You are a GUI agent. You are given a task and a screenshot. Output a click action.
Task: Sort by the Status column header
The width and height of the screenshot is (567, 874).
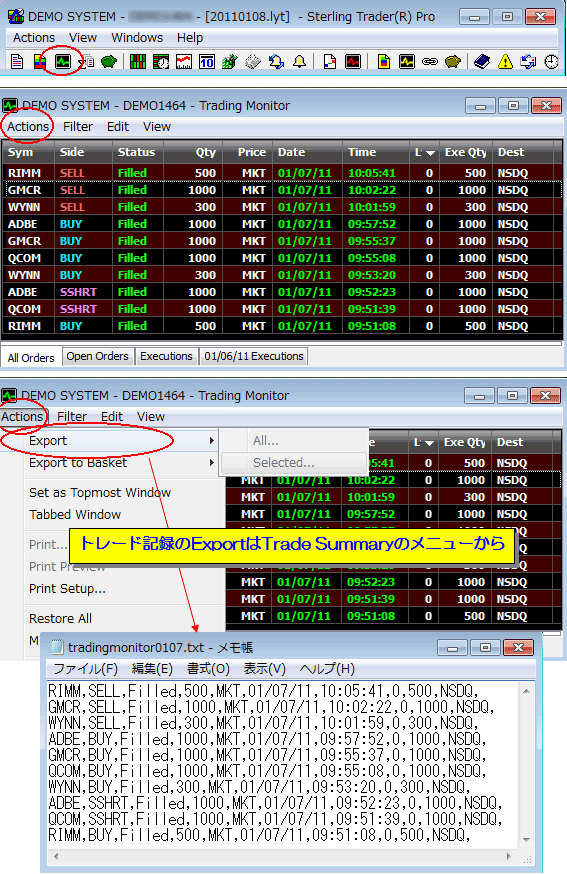[136, 152]
